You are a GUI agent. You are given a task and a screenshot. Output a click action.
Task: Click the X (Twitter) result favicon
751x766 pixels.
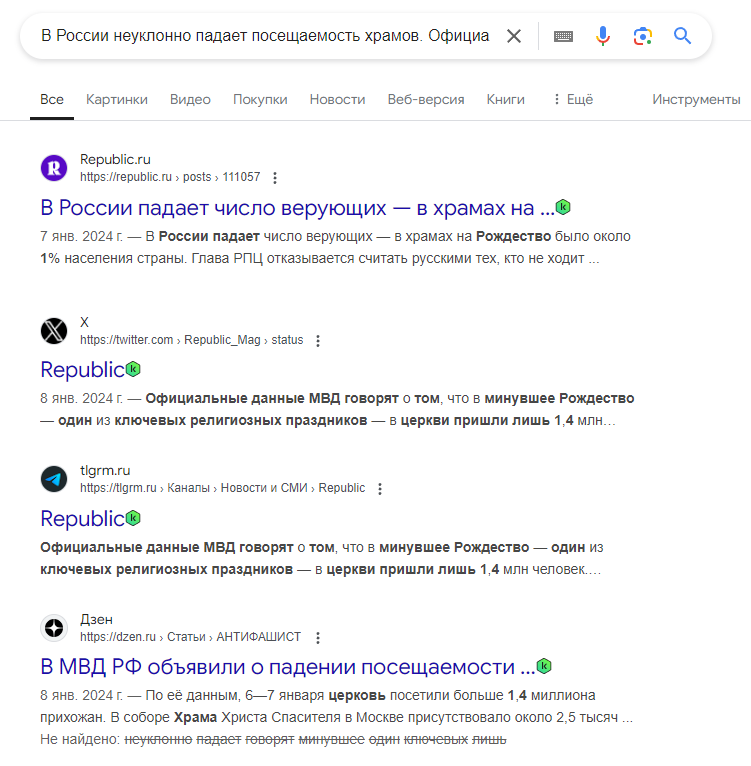coord(54,331)
